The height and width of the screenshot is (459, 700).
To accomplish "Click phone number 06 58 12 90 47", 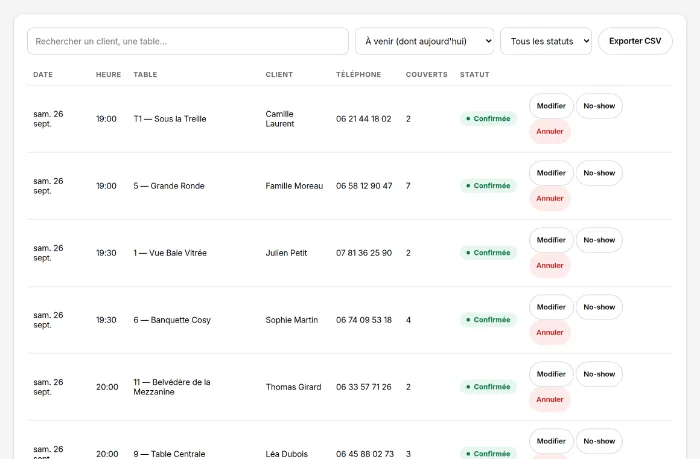I will coord(364,186).
